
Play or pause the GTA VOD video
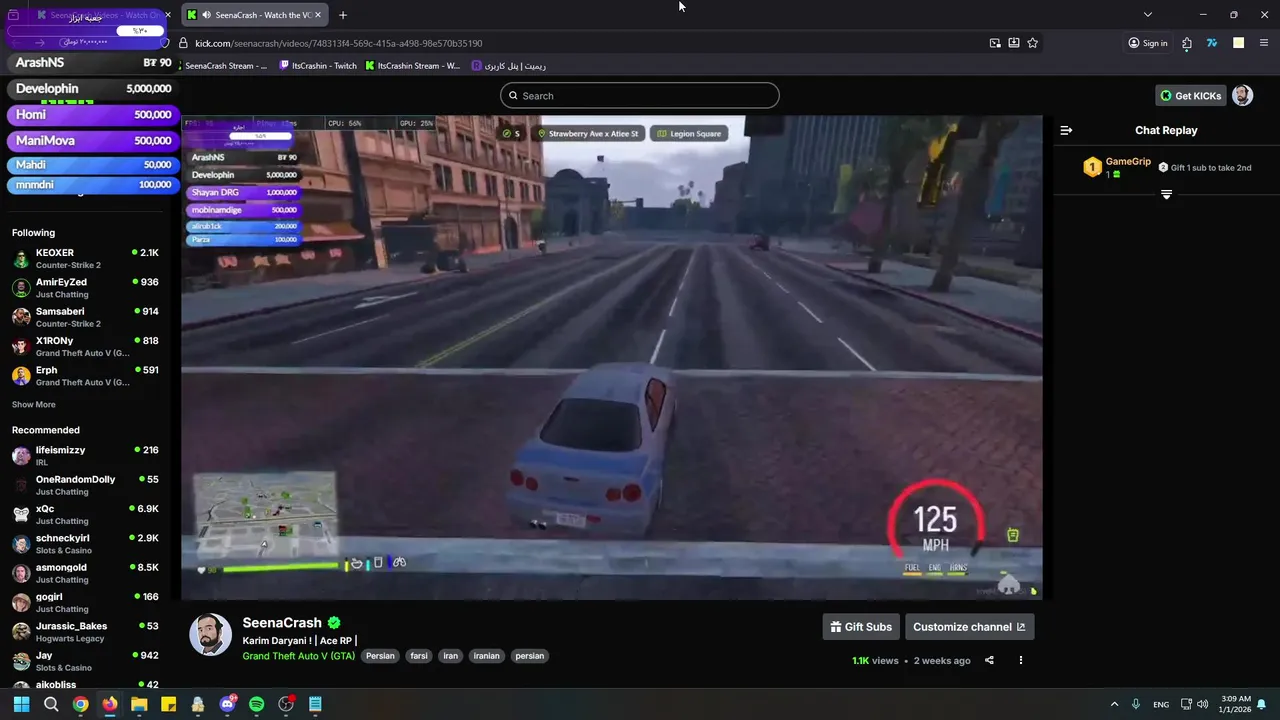pos(612,357)
